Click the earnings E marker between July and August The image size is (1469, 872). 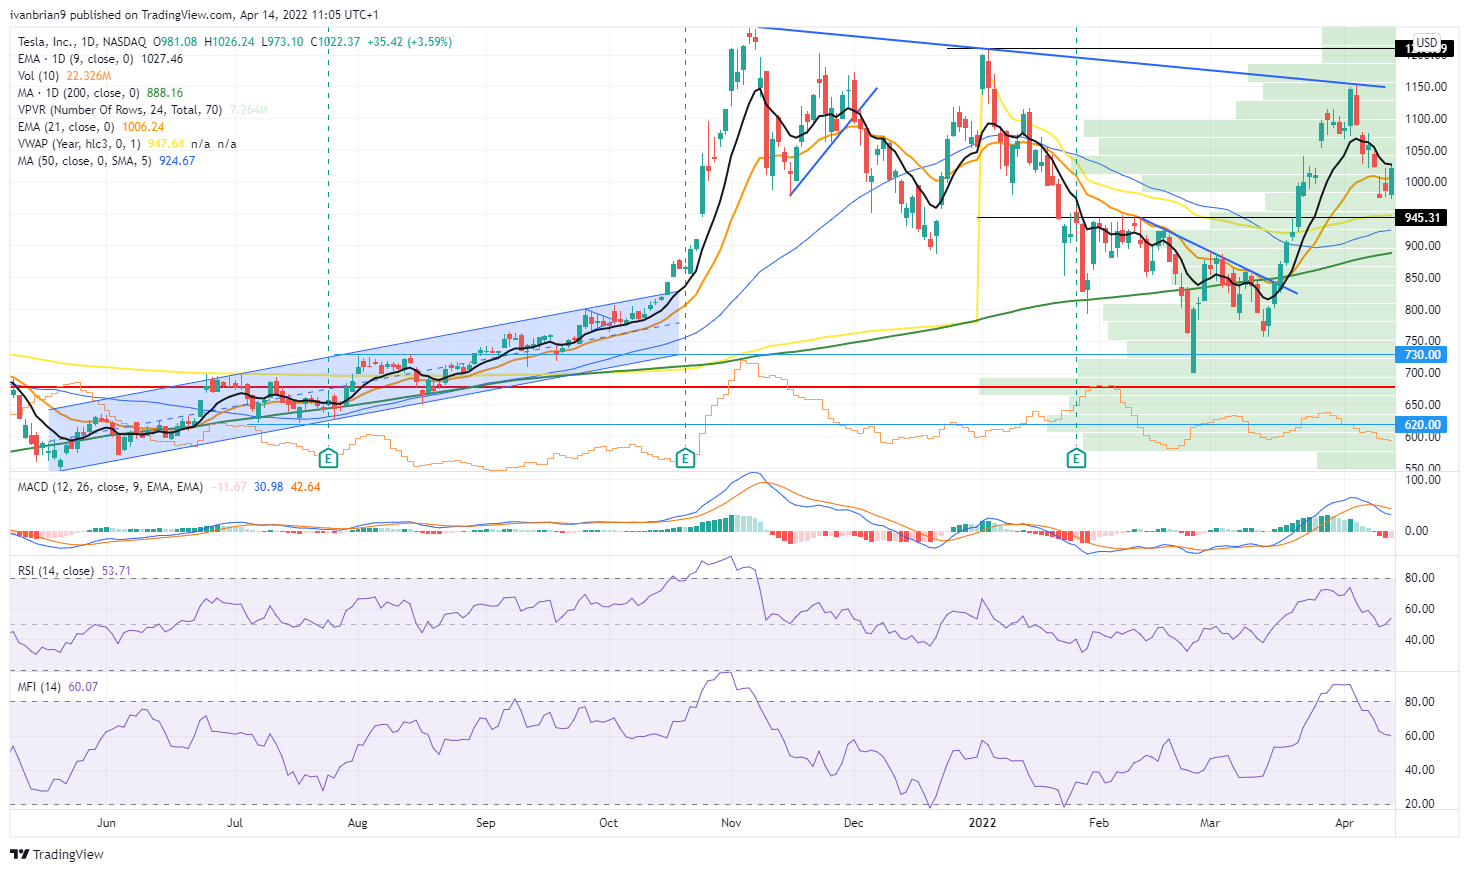click(x=328, y=459)
